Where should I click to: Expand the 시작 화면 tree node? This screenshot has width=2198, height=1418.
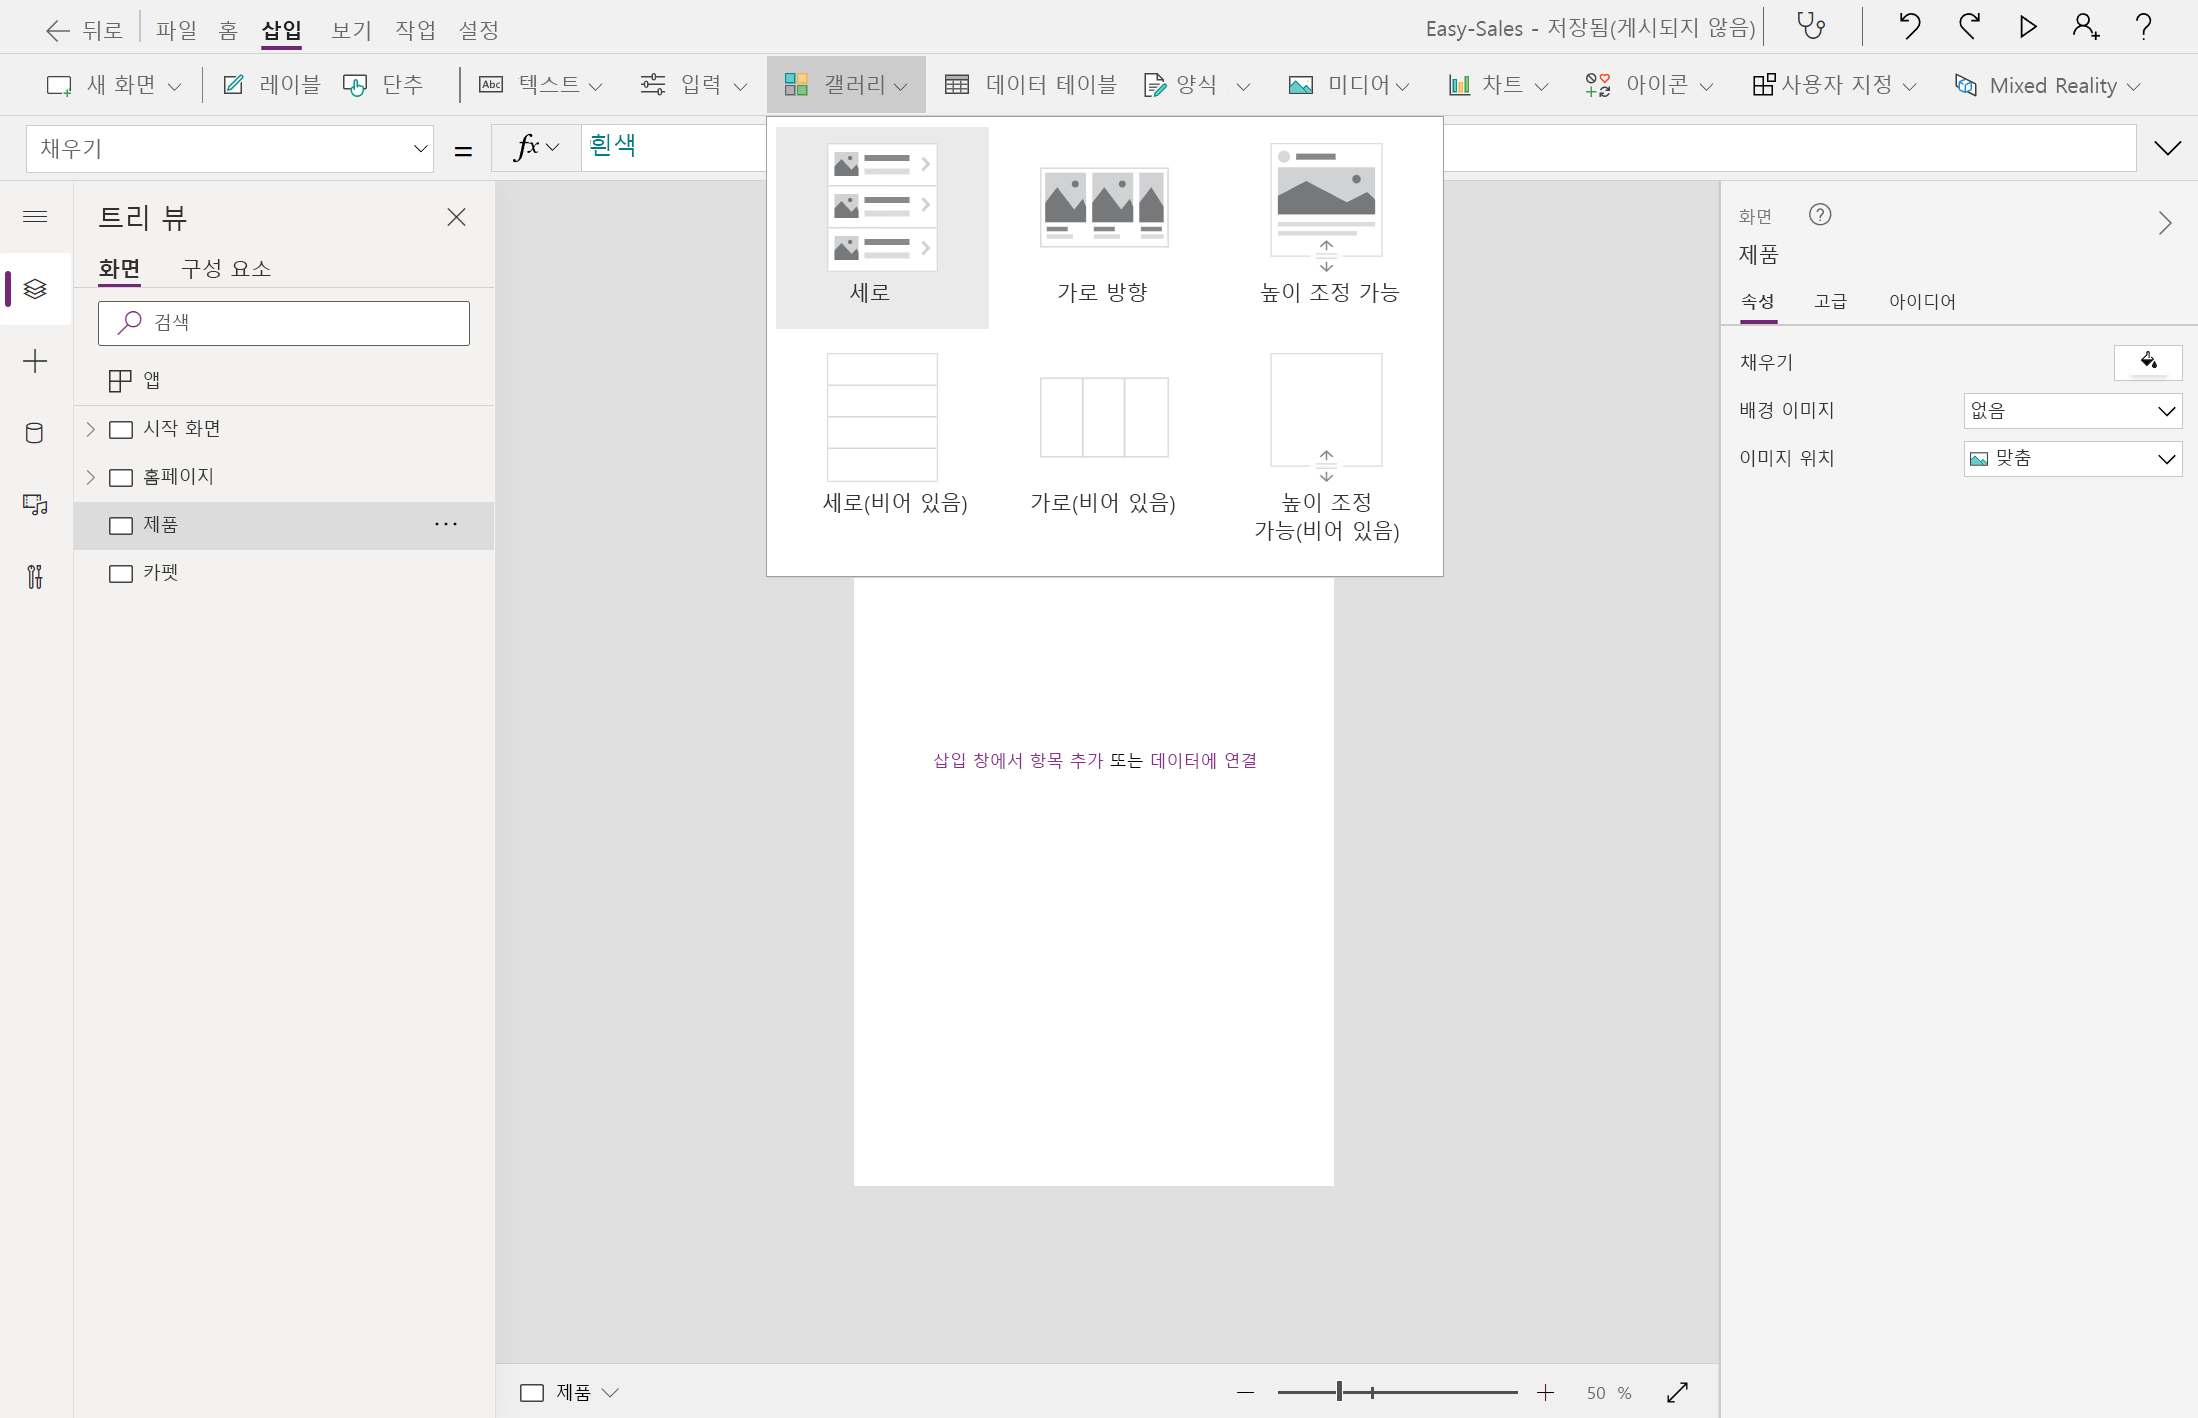(x=90, y=429)
